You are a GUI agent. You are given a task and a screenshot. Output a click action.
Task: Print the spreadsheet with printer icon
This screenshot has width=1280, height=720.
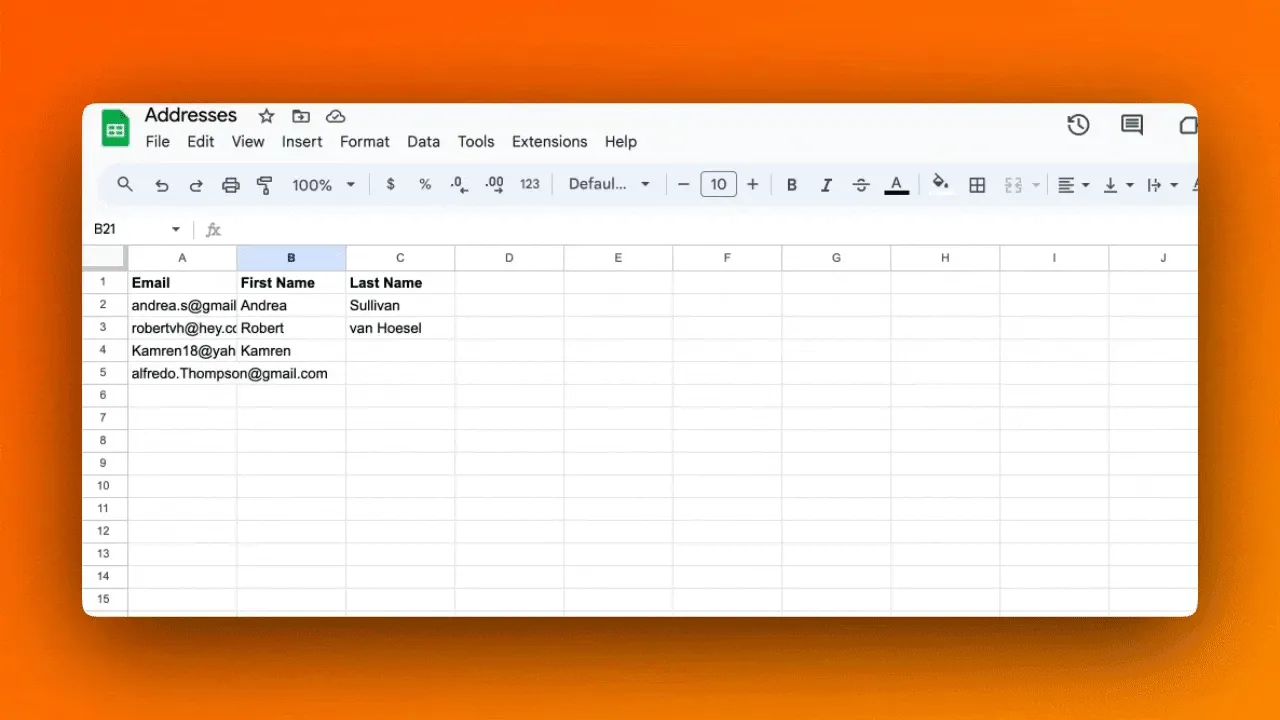231,185
